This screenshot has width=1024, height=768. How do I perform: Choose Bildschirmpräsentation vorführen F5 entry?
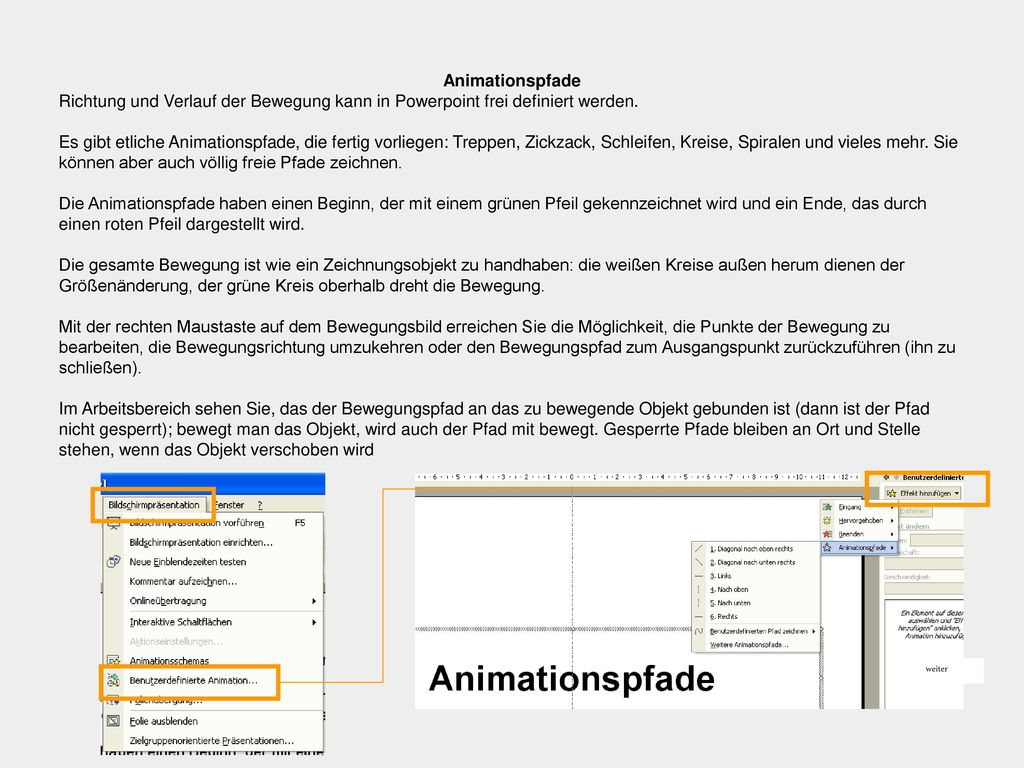click(214, 523)
